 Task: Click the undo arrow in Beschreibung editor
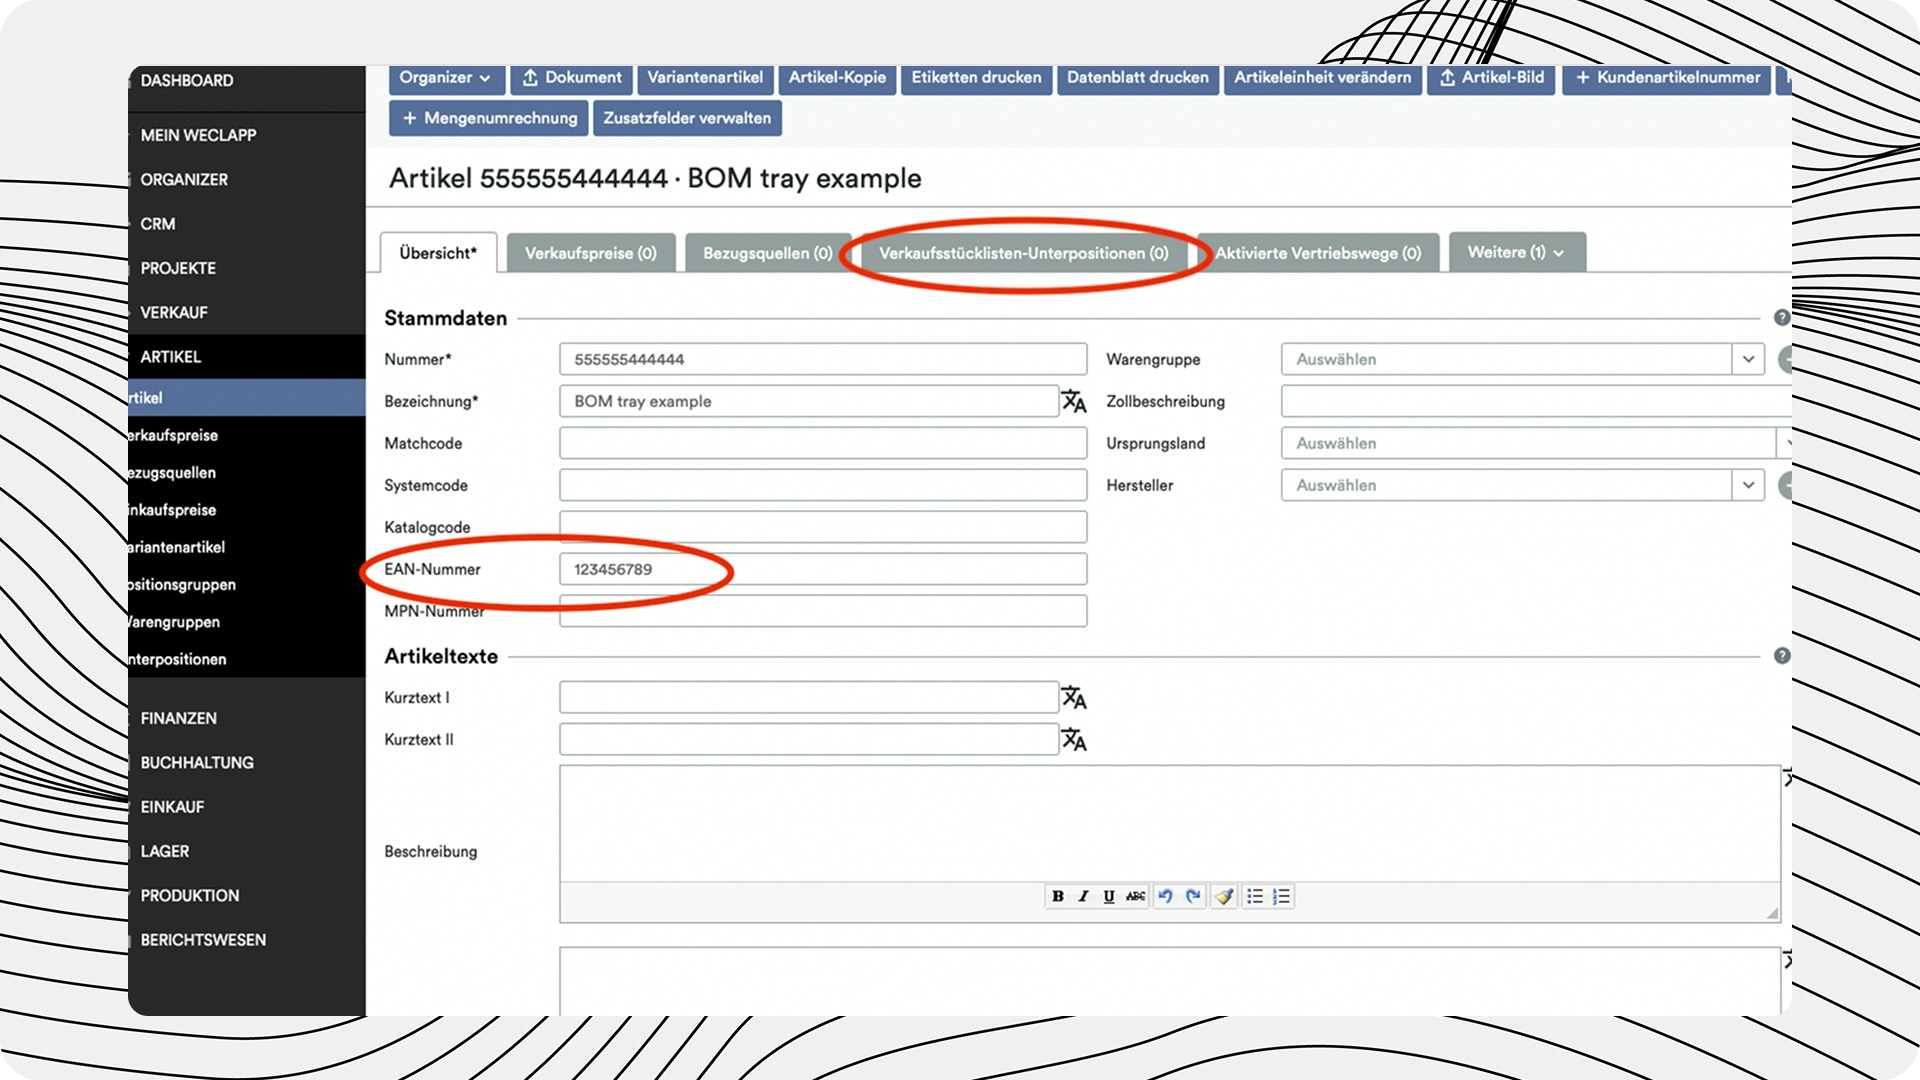tap(1165, 896)
